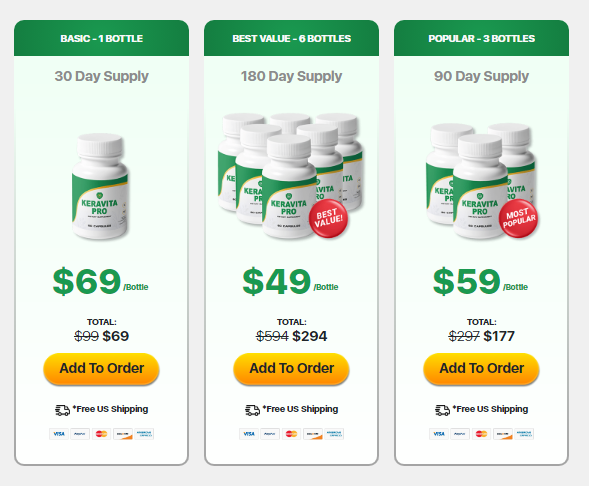Click the six-bottle Keravita Pro image
589x486 pixels.
[x=290, y=176]
